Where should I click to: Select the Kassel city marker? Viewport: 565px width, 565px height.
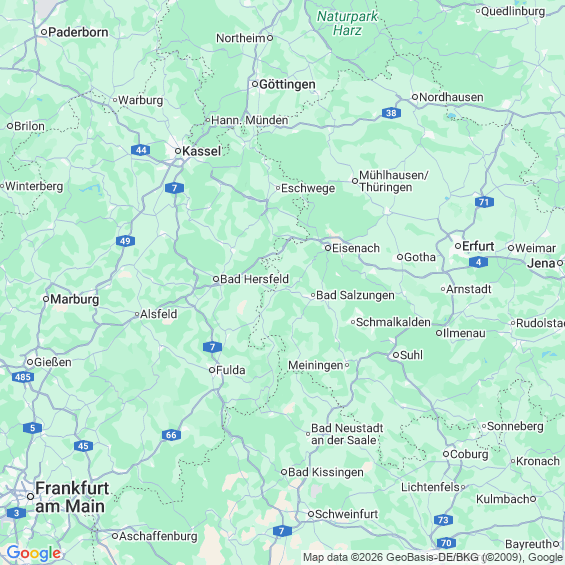click(178, 151)
